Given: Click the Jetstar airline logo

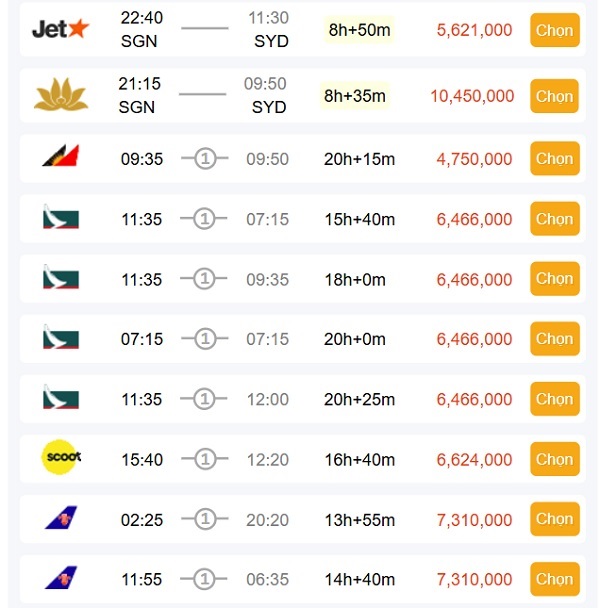Looking at the screenshot, I should (x=60, y=29).
